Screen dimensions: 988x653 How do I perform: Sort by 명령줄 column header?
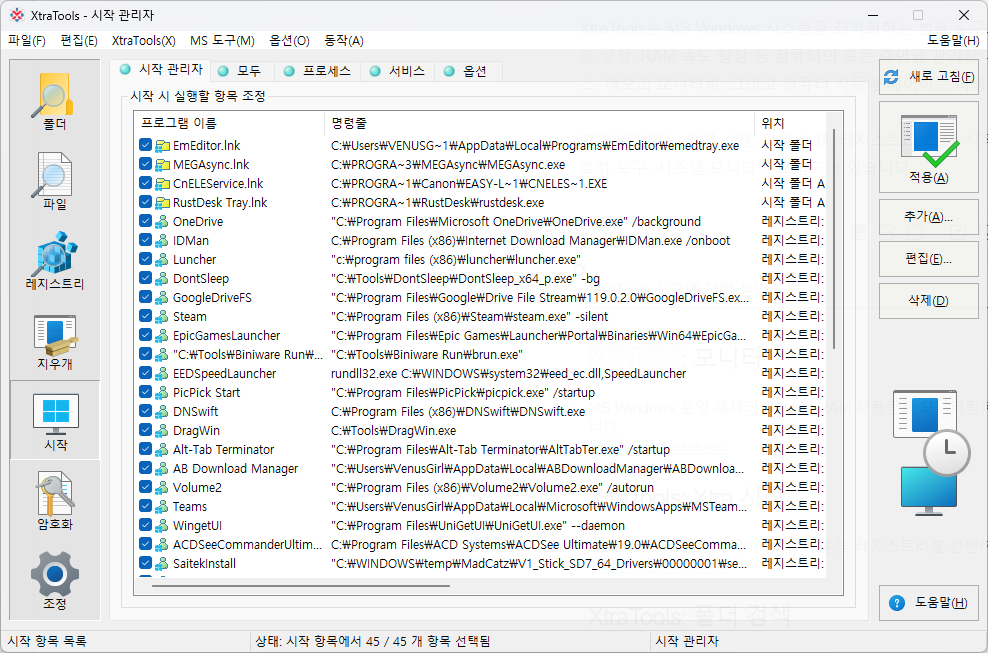539,123
